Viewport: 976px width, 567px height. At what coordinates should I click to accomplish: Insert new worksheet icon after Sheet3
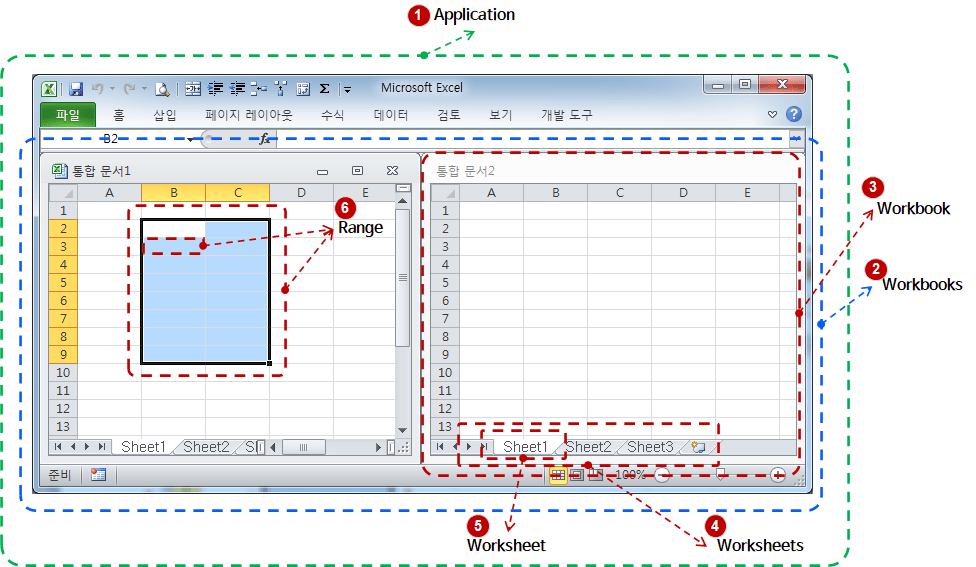click(x=697, y=447)
